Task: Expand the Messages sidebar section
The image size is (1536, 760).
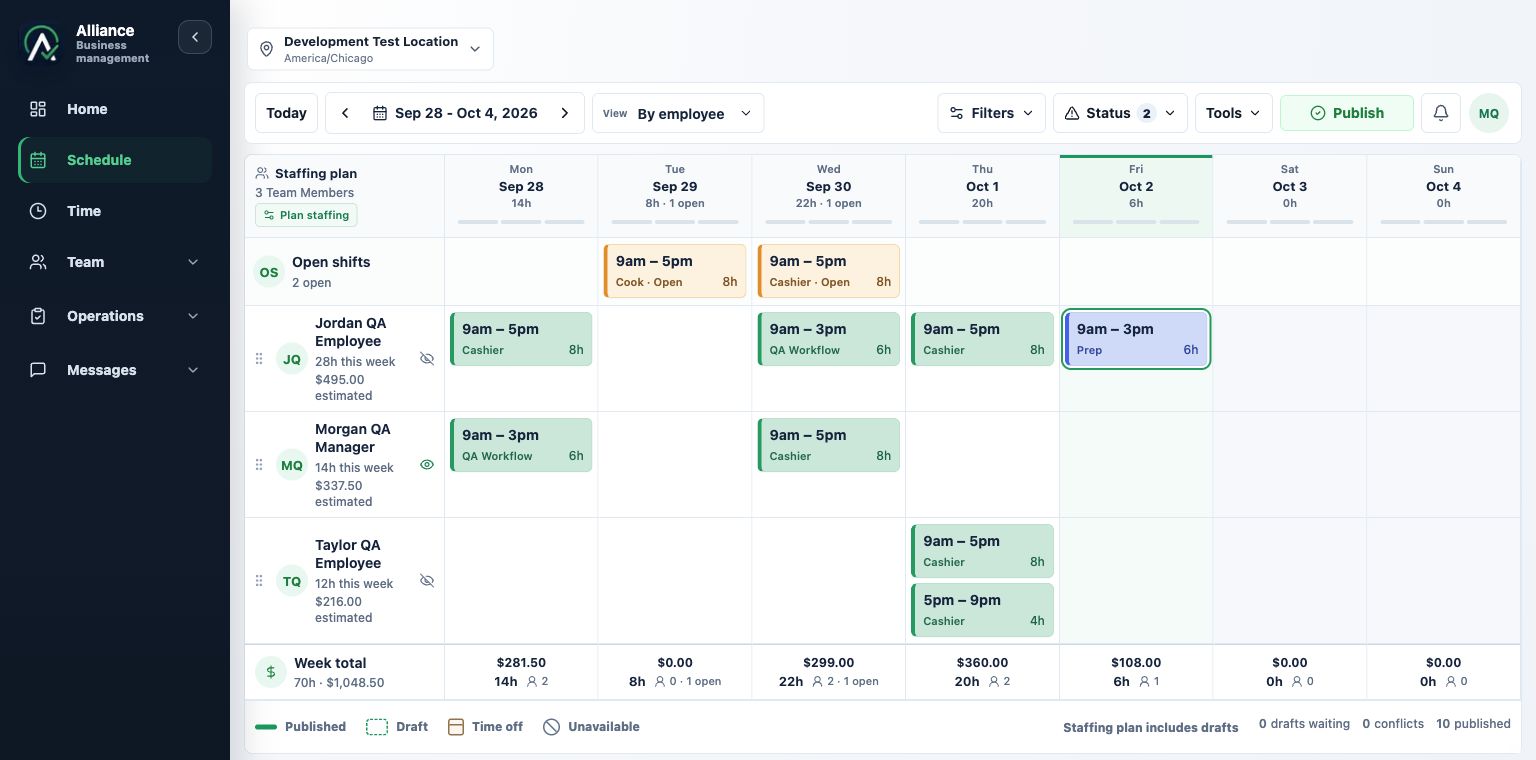Action: tap(115, 370)
